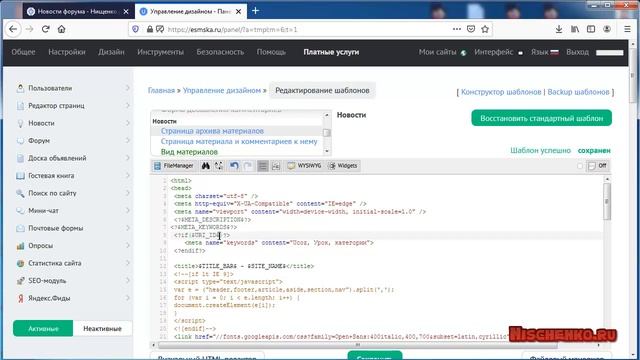640x360 pixels.
Task: Show site security lock info
Action: [150, 29]
